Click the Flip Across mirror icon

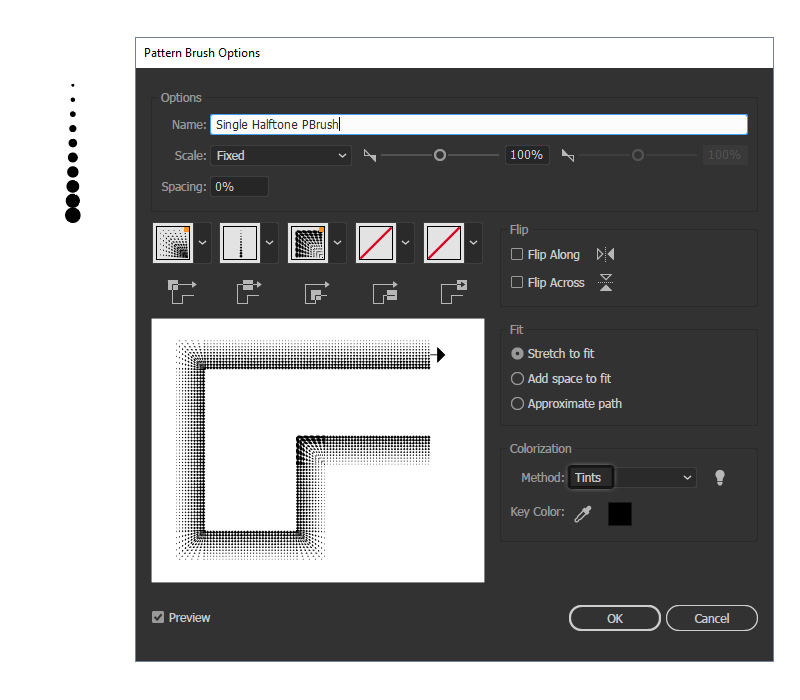tap(605, 283)
